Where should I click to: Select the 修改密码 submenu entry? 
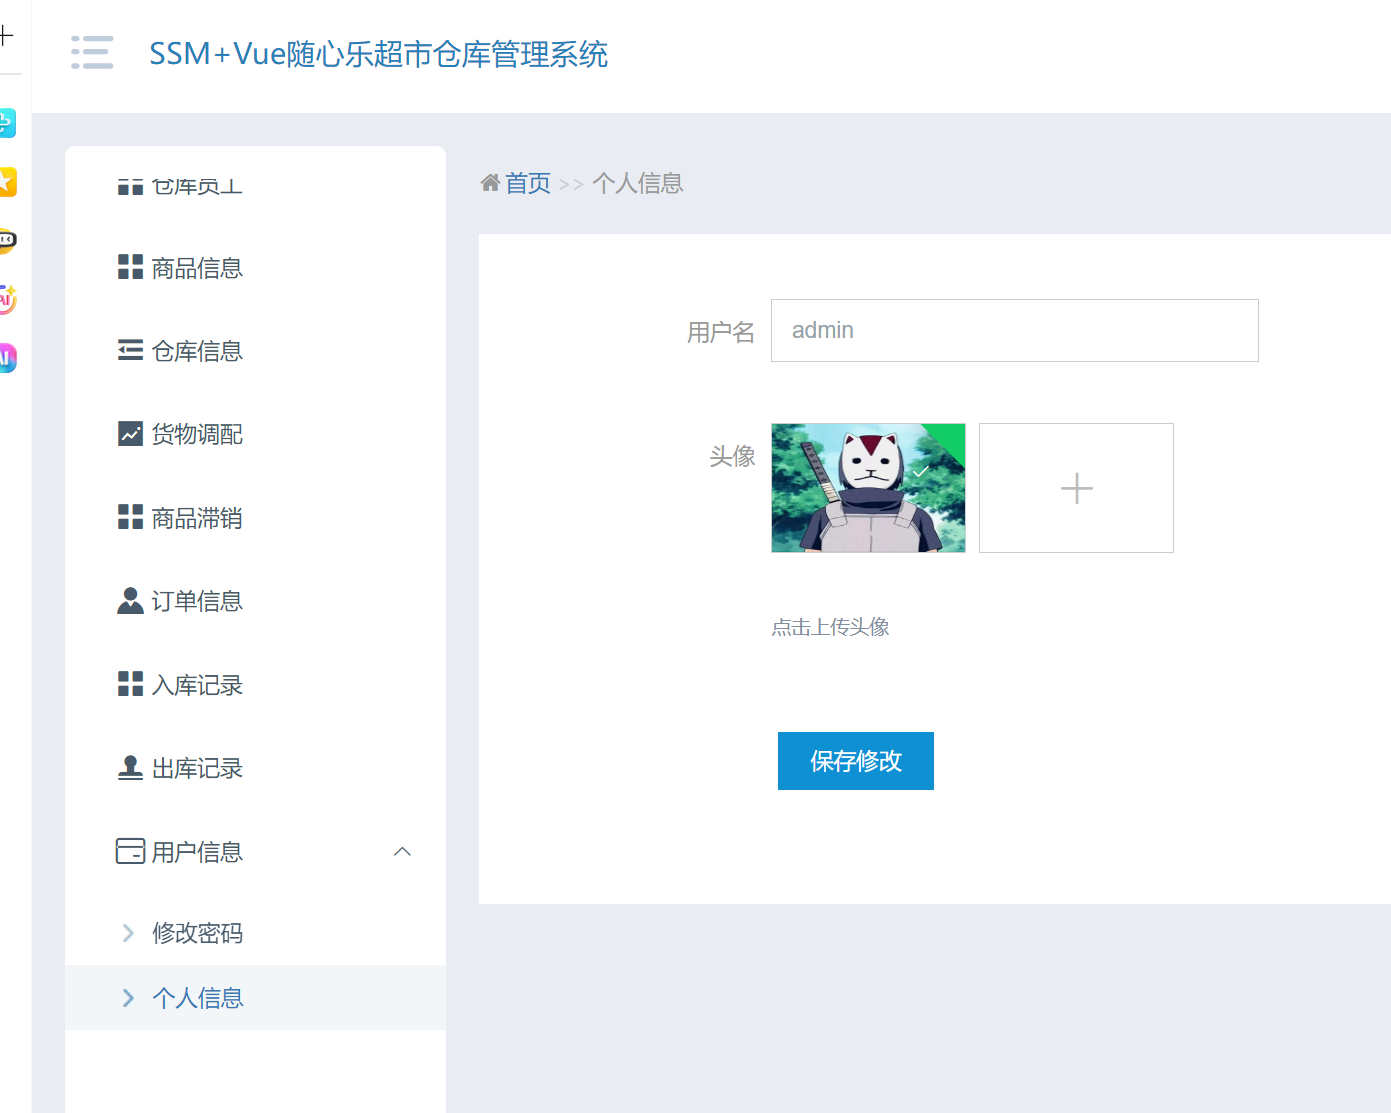[x=197, y=933]
